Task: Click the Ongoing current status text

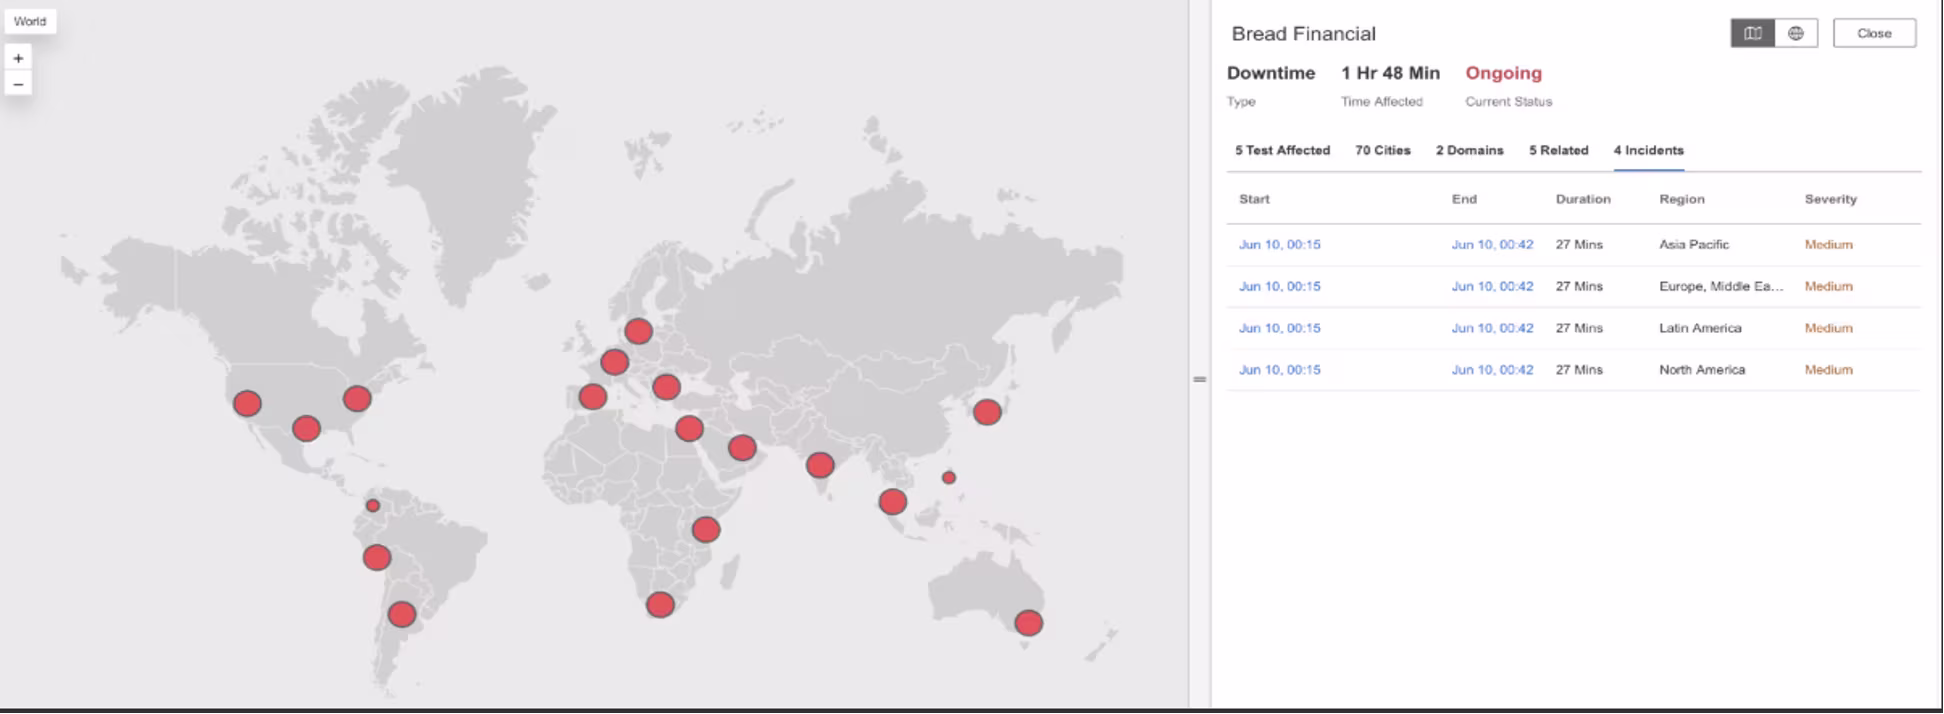Action: pyautogui.click(x=1503, y=73)
